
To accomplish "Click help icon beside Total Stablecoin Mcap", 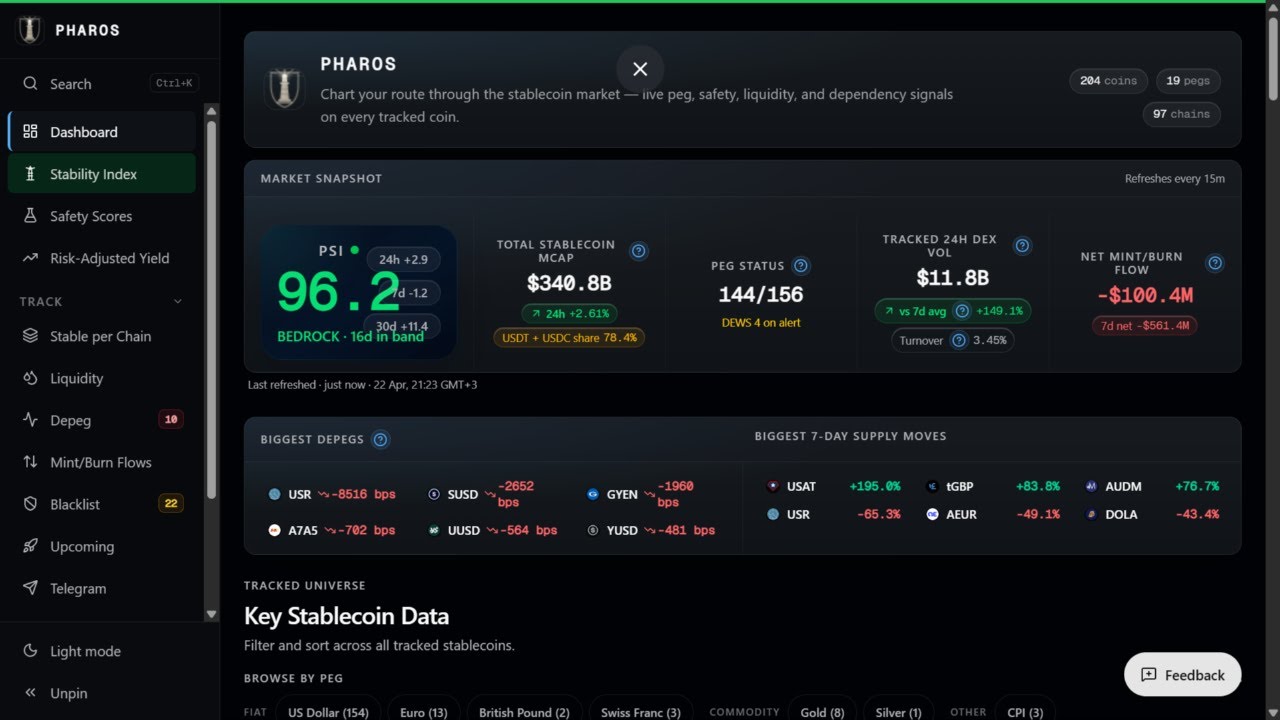I will (638, 251).
